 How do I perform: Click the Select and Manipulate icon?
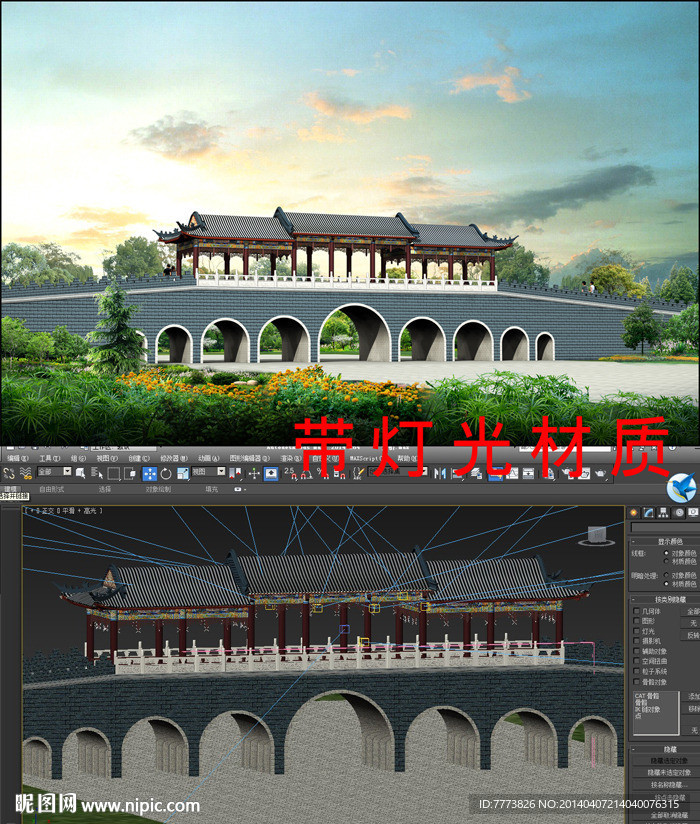click(254, 473)
